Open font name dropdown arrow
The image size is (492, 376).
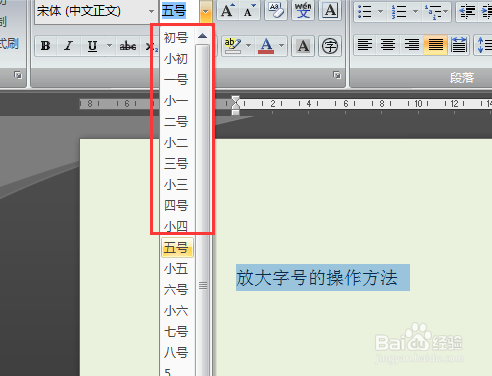click(151, 11)
